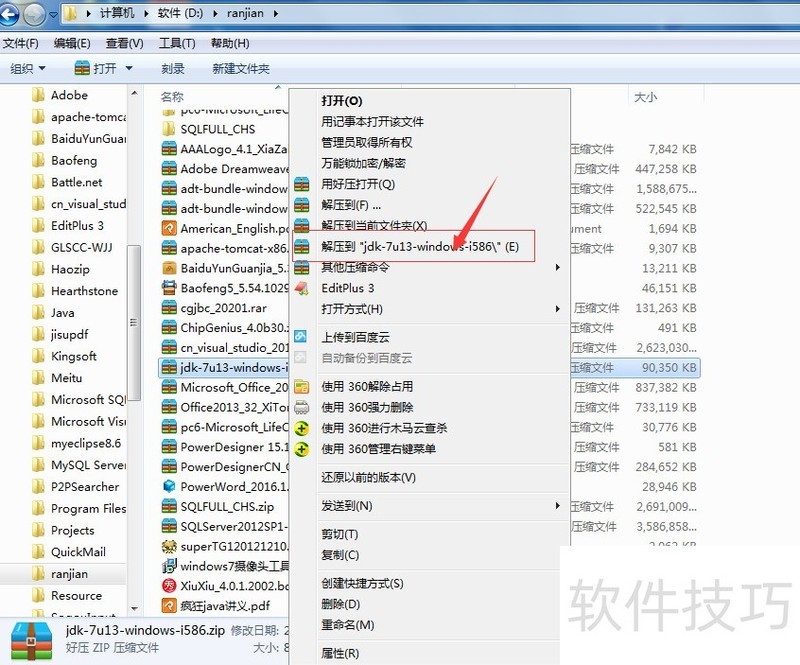
Task: Choose 还原以前的版本(V) menu entry
Action: point(368,477)
